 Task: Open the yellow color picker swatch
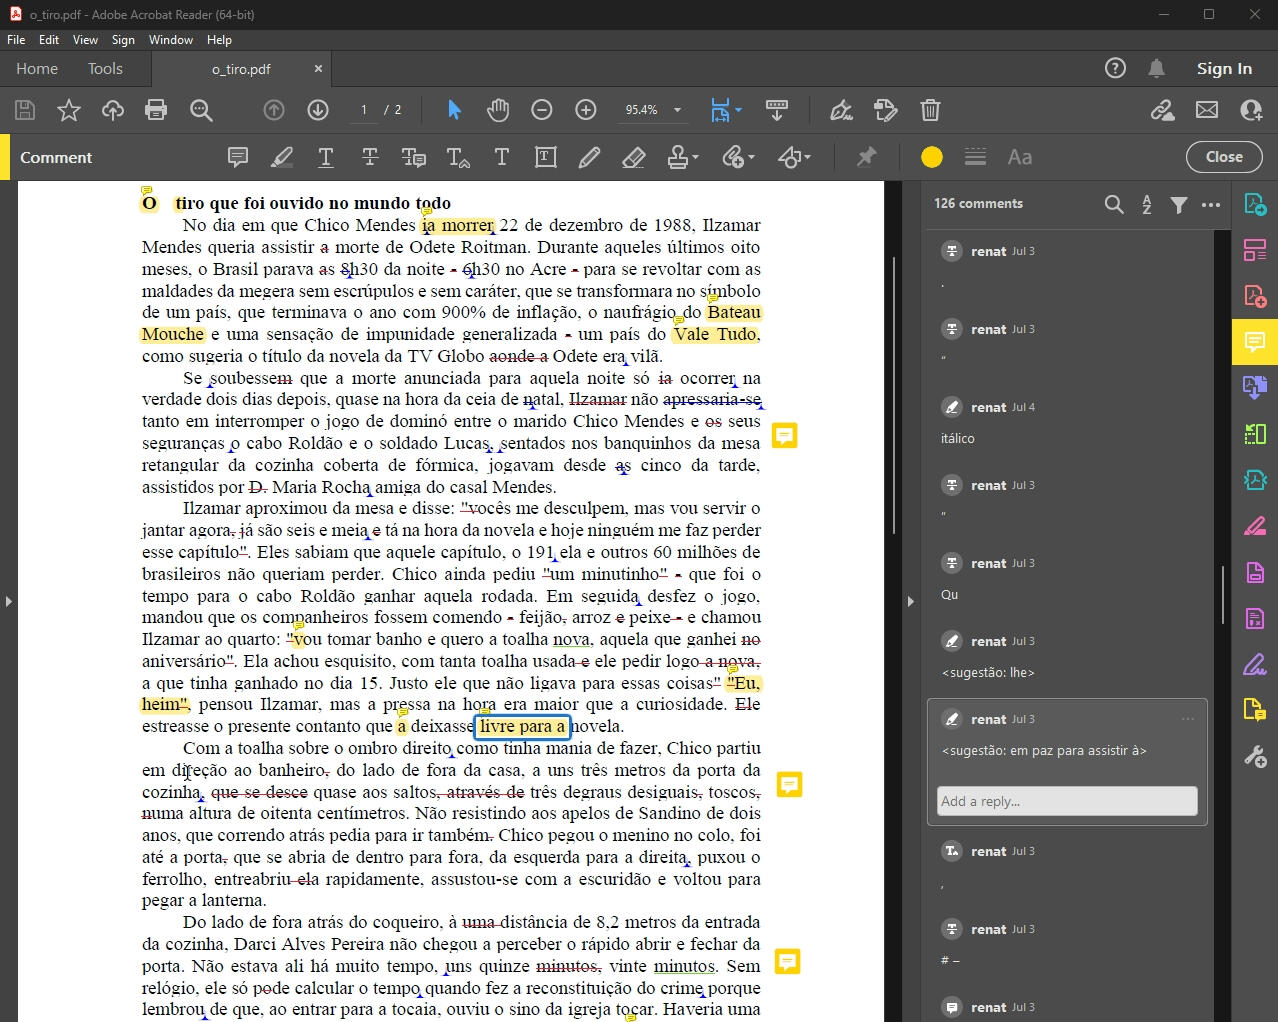coord(931,157)
